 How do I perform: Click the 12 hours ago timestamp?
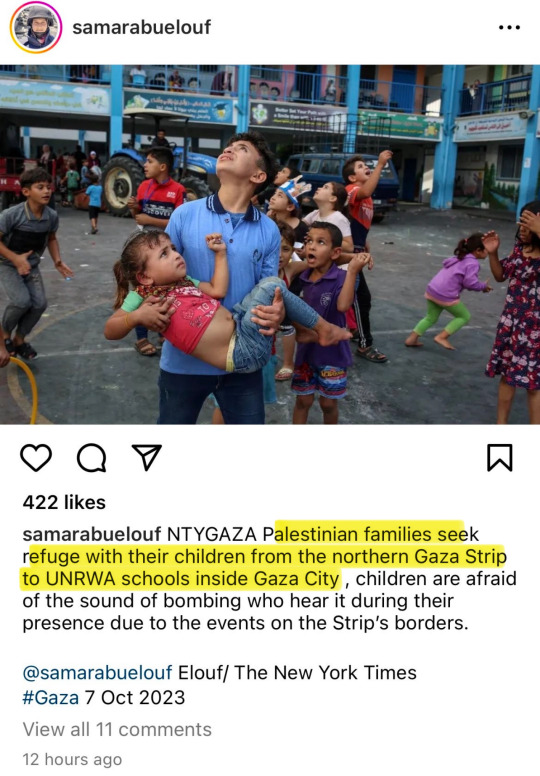[x=72, y=759]
